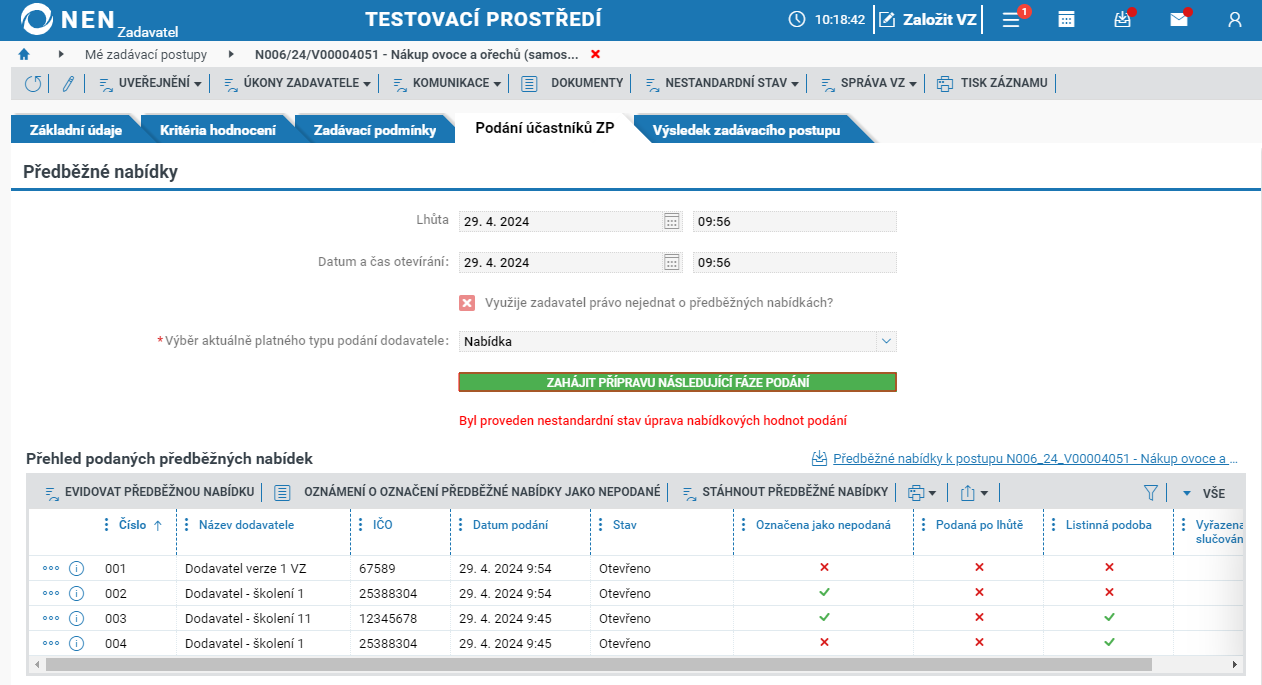The height and width of the screenshot is (685, 1262).
Task: Expand SPRÁVA VZ dropdown menu
Action: coord(913,84)
